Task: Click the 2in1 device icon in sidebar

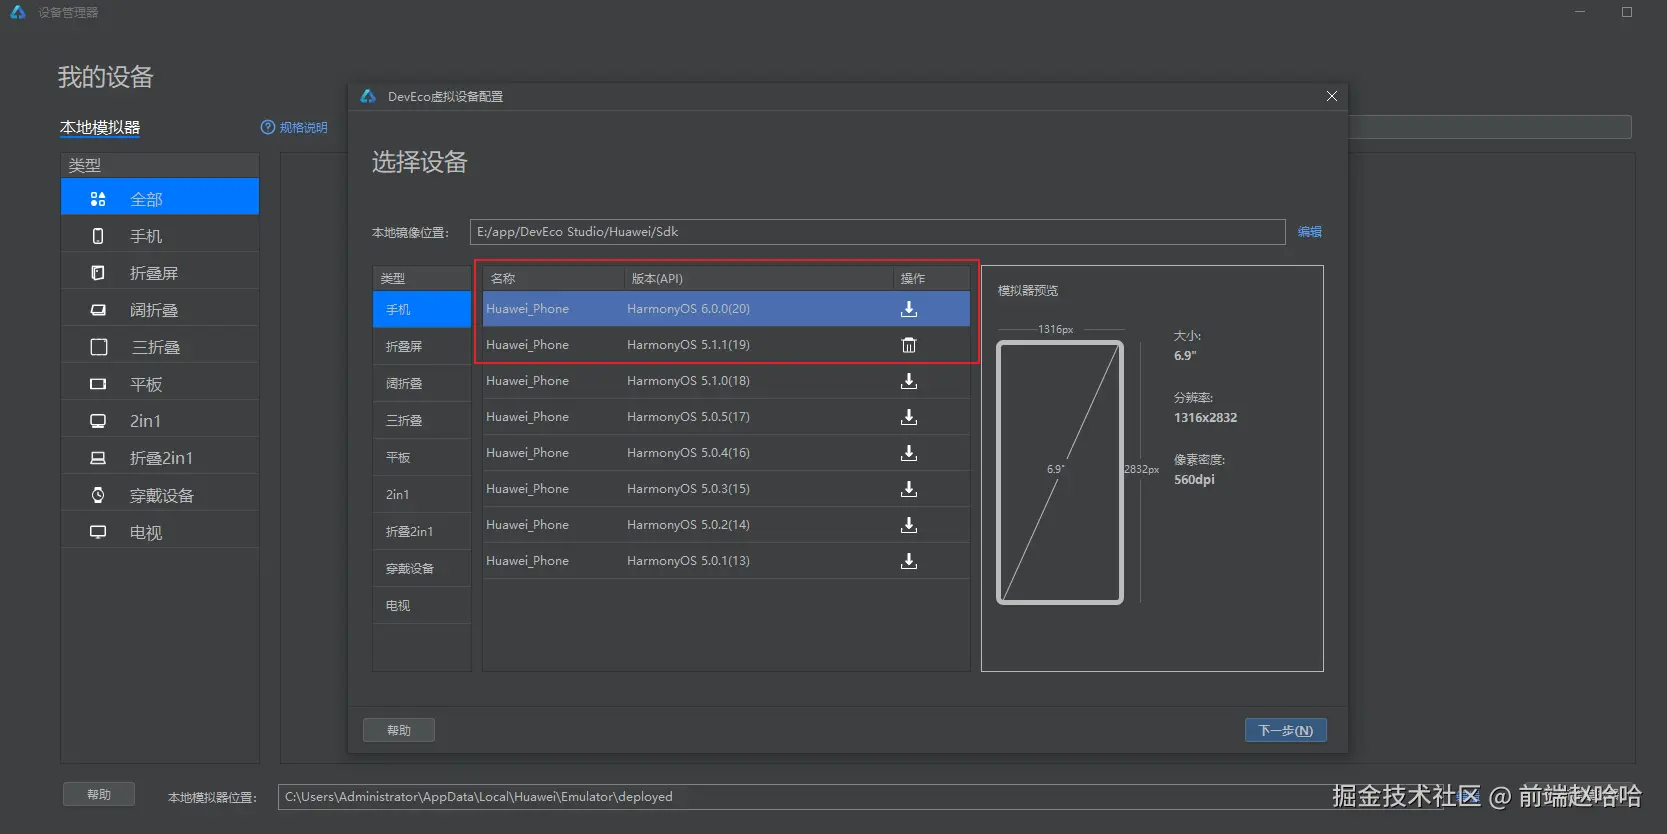Action: pyautogui.click(x=98, y=421)
